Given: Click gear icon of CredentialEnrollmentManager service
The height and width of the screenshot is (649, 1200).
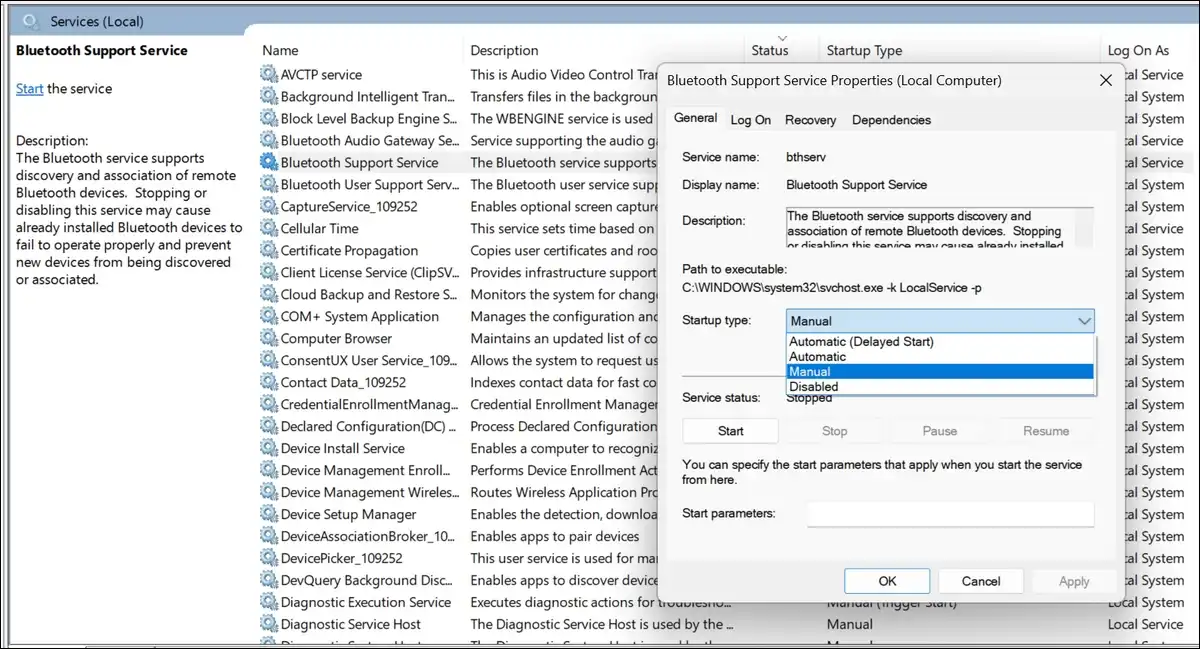Looking at the screenshot, I should coord(269,404).
